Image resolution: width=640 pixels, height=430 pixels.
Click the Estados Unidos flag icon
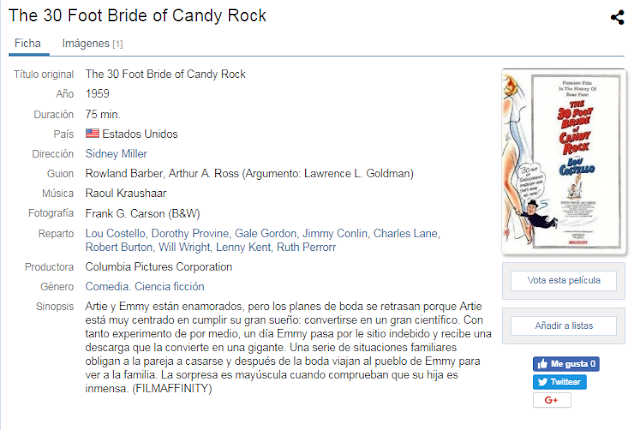click(x=92, y=134)
